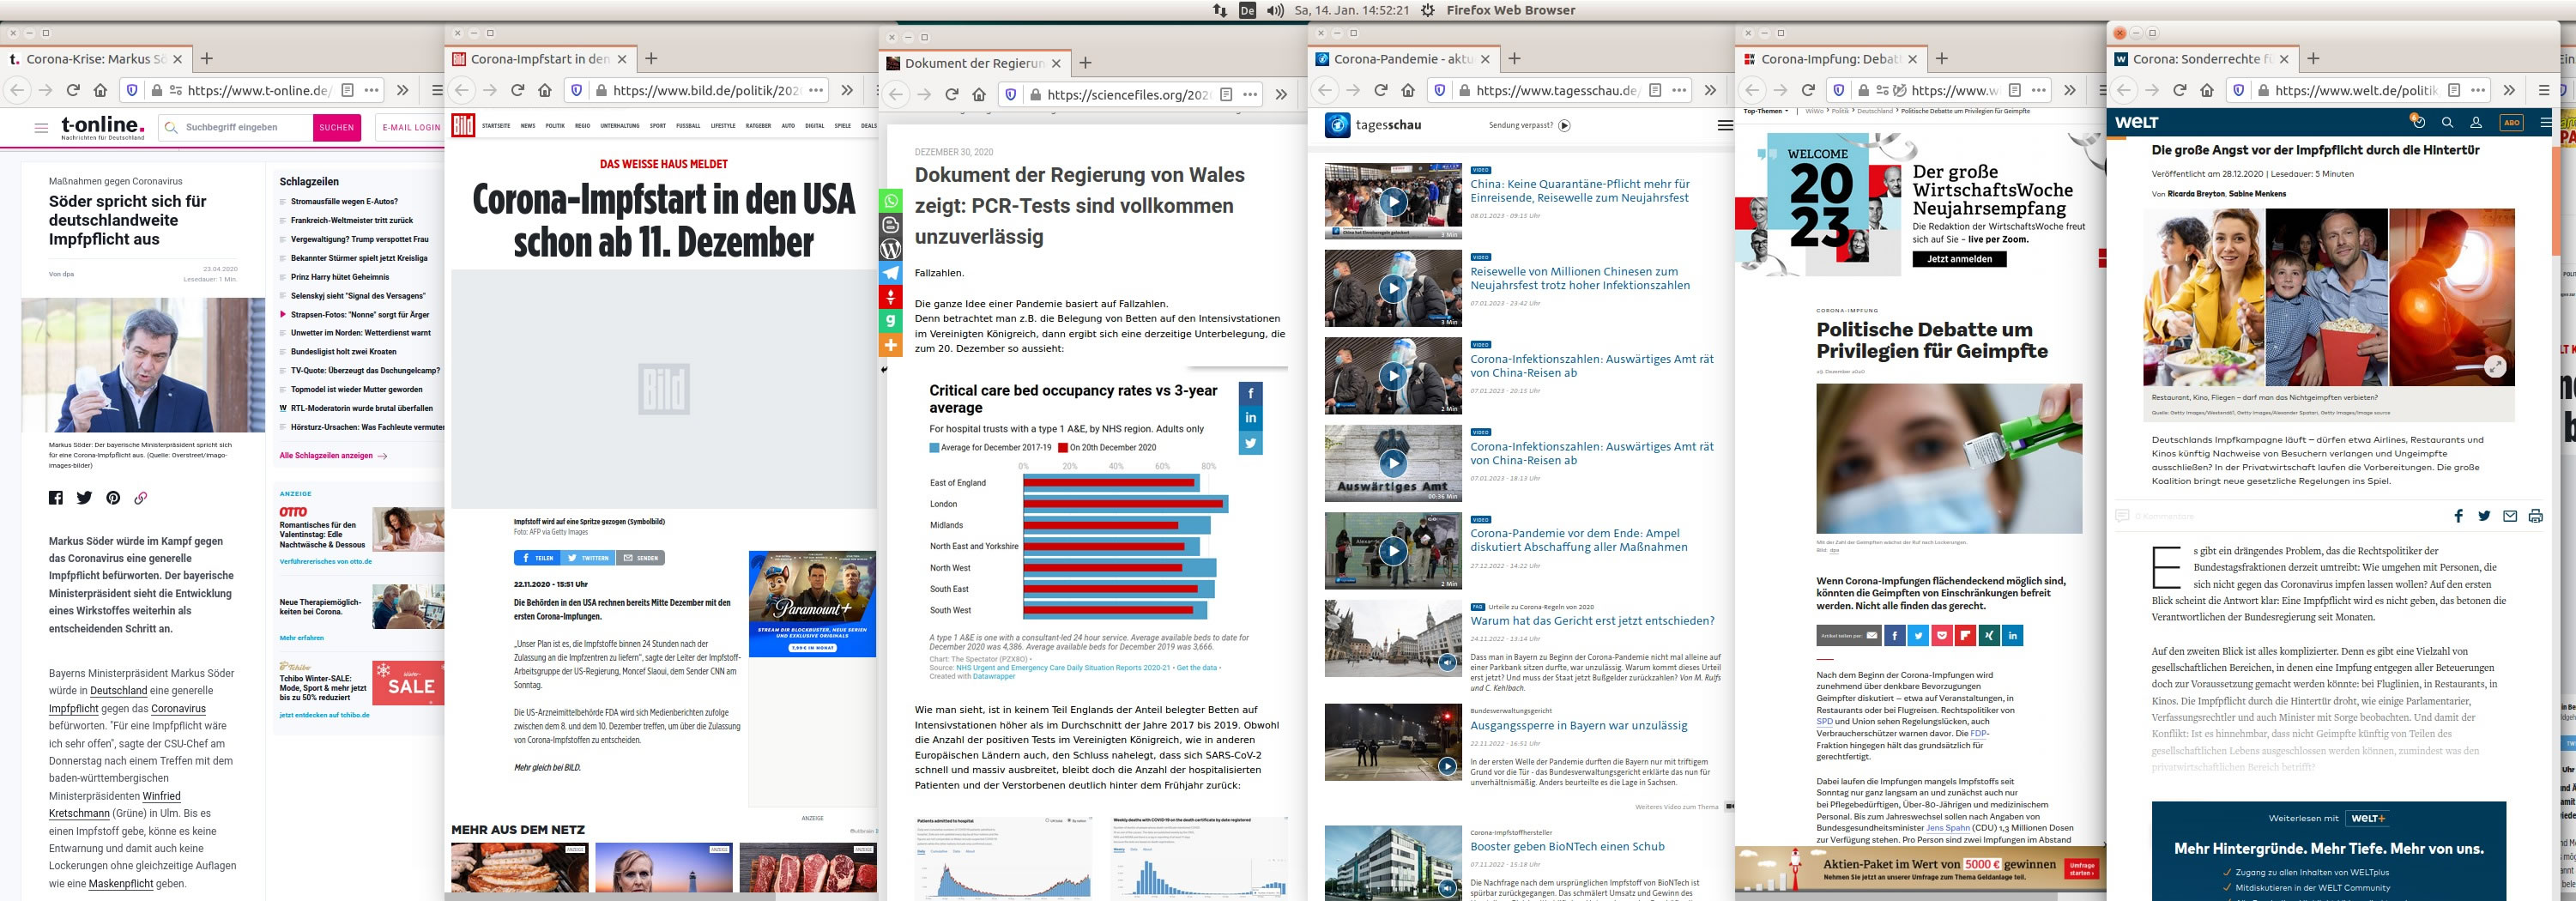Select the 'Corona-Krise: Markus Sö' tab

click(96, 59)
